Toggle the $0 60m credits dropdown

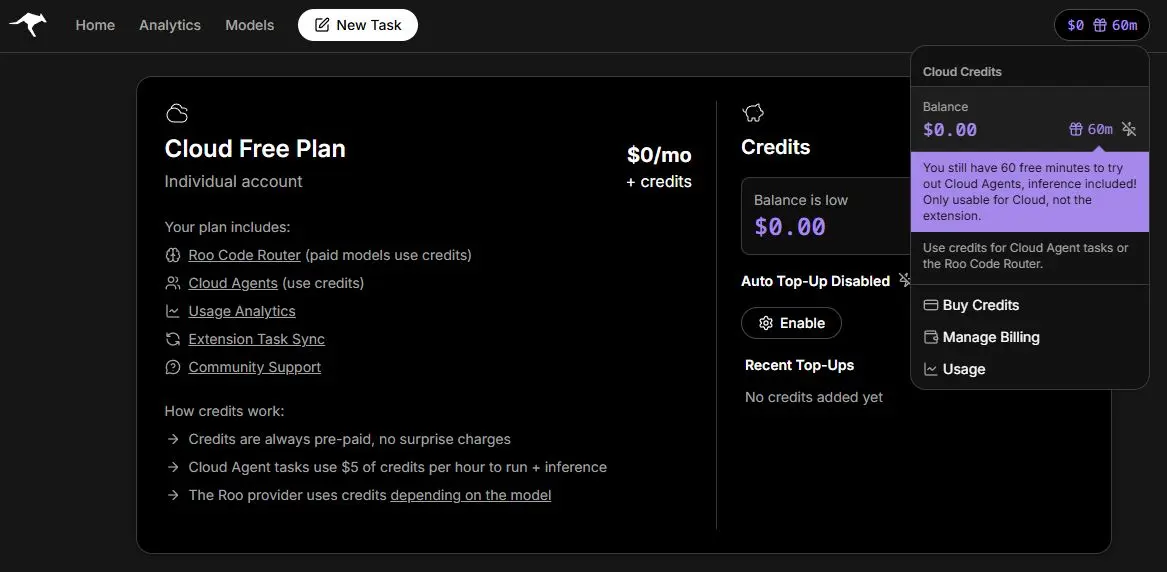click(1101, 25)
